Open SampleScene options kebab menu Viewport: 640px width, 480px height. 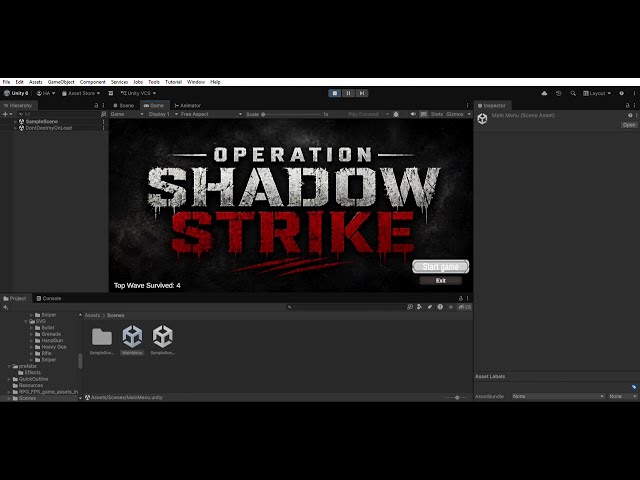point(103,122)
